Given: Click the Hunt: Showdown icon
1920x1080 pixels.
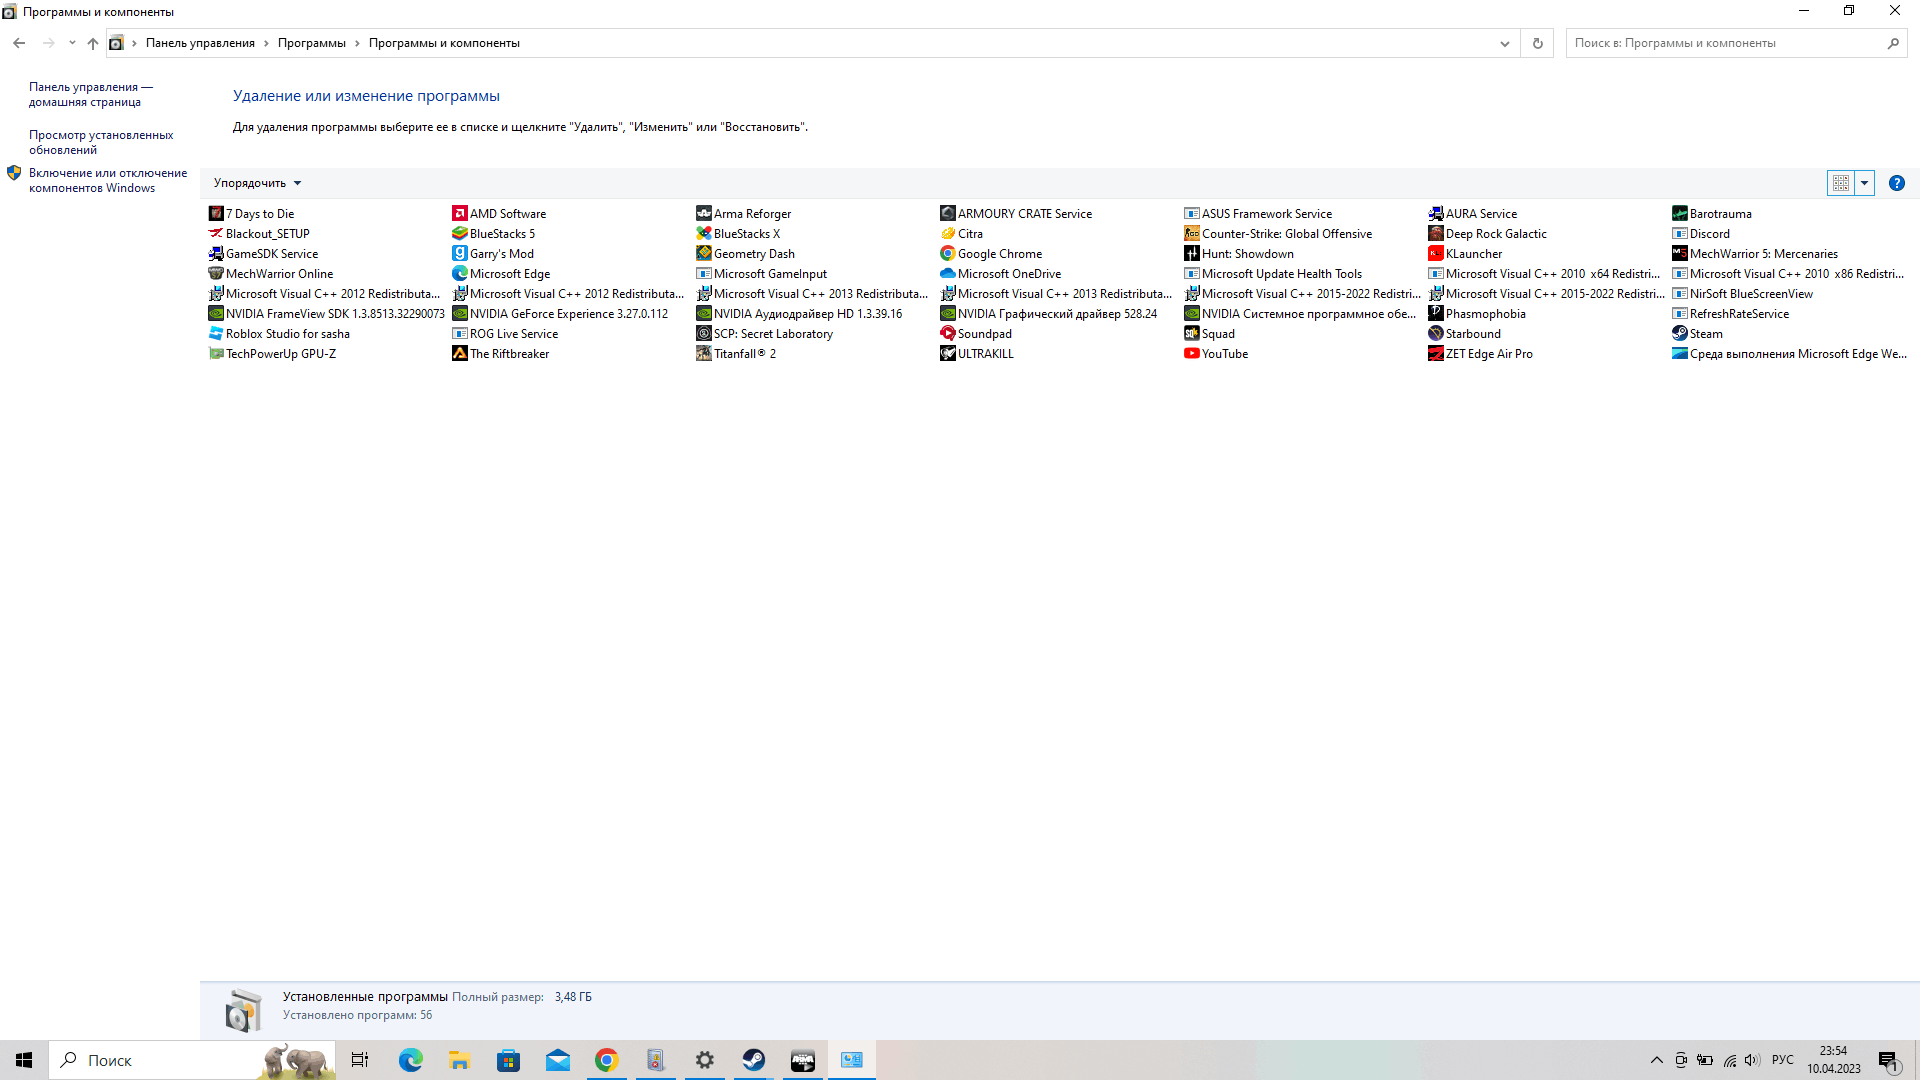Looking at the screenshot, I should pyautogui.click(x=1192, y=253).
